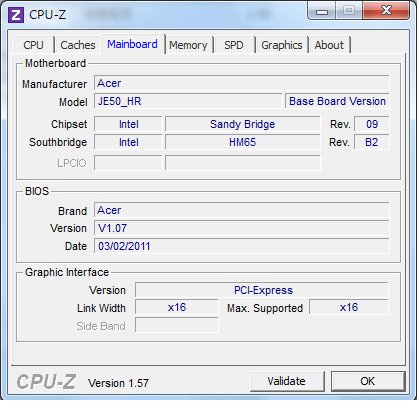
Task: Click the Validate button
Action: 287,381
